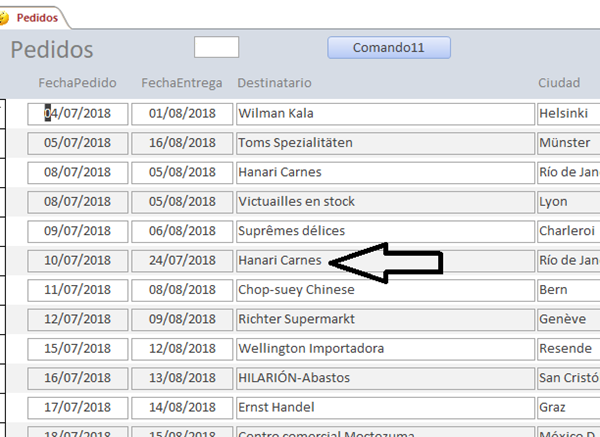Click the HILARIÓN-Abastos recipient field
600x437 pixels.
385,379
